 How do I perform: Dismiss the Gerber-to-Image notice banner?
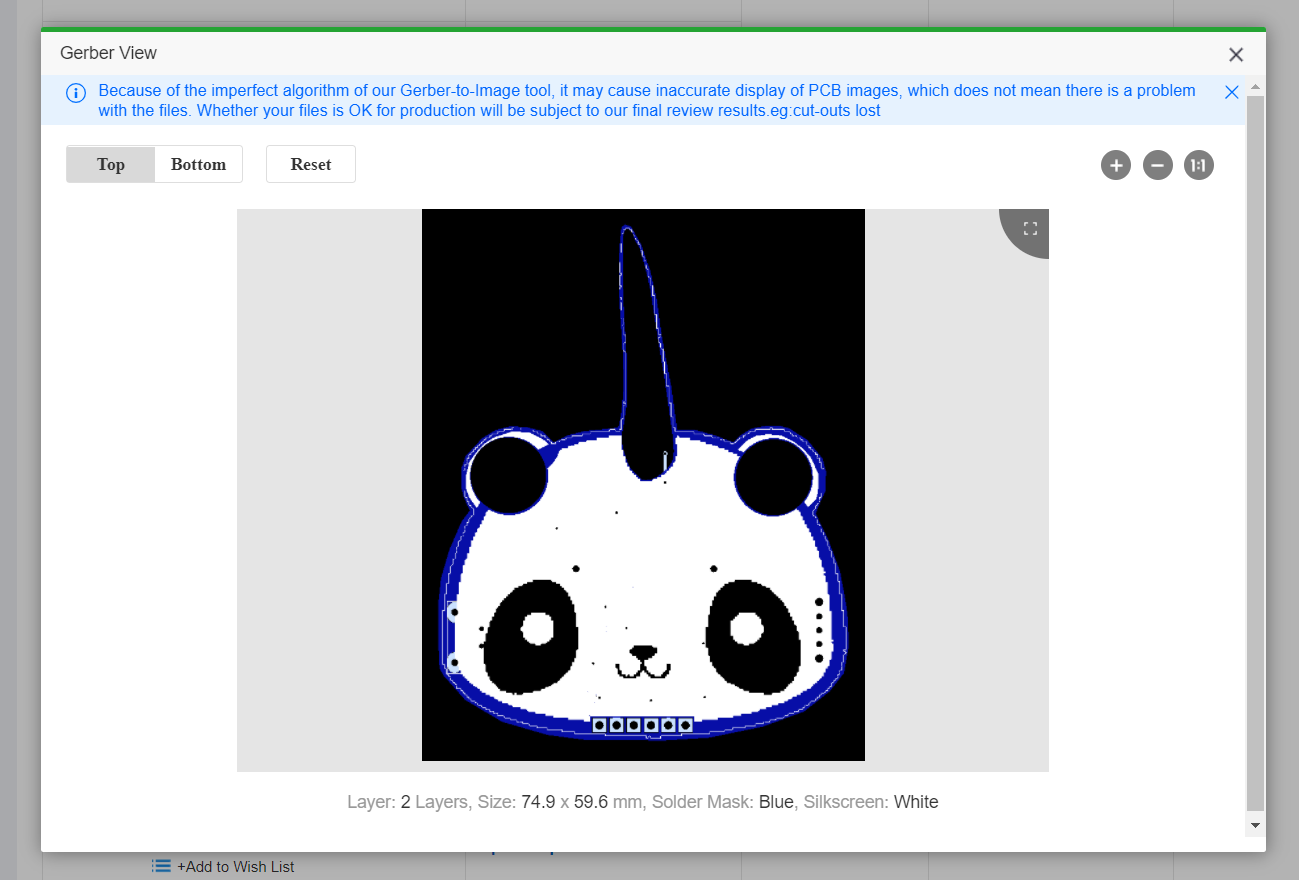pyautogui.click(x=1231, y=91)
